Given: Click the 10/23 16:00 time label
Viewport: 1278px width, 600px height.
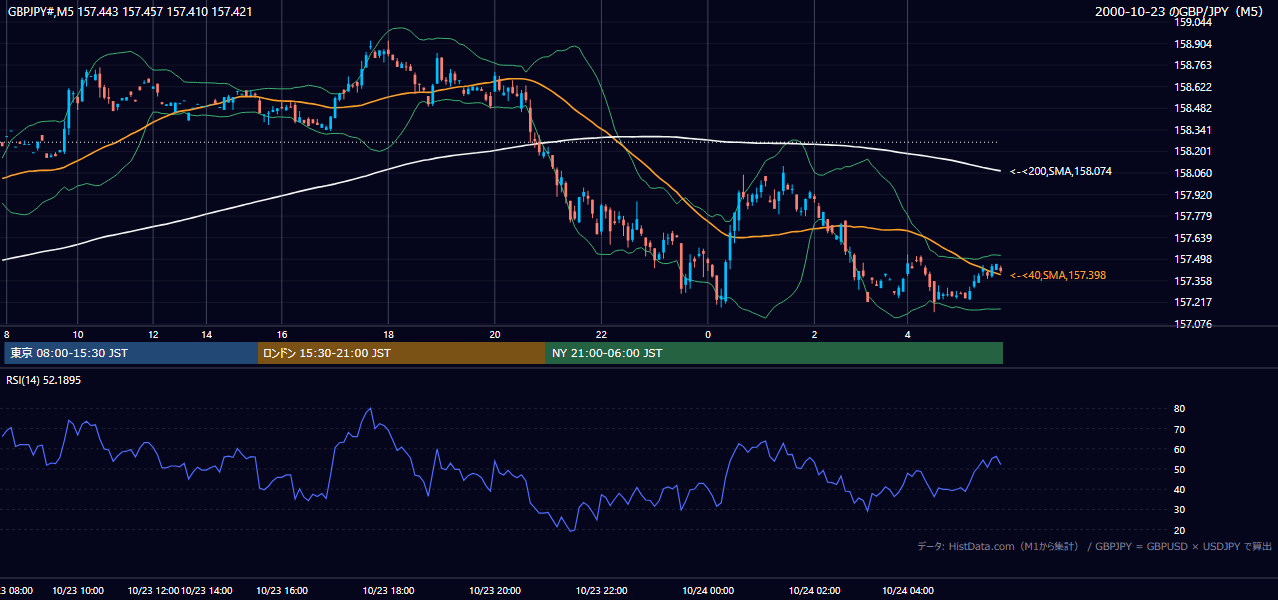Looking at the screenshot, I should coord(282,591).
